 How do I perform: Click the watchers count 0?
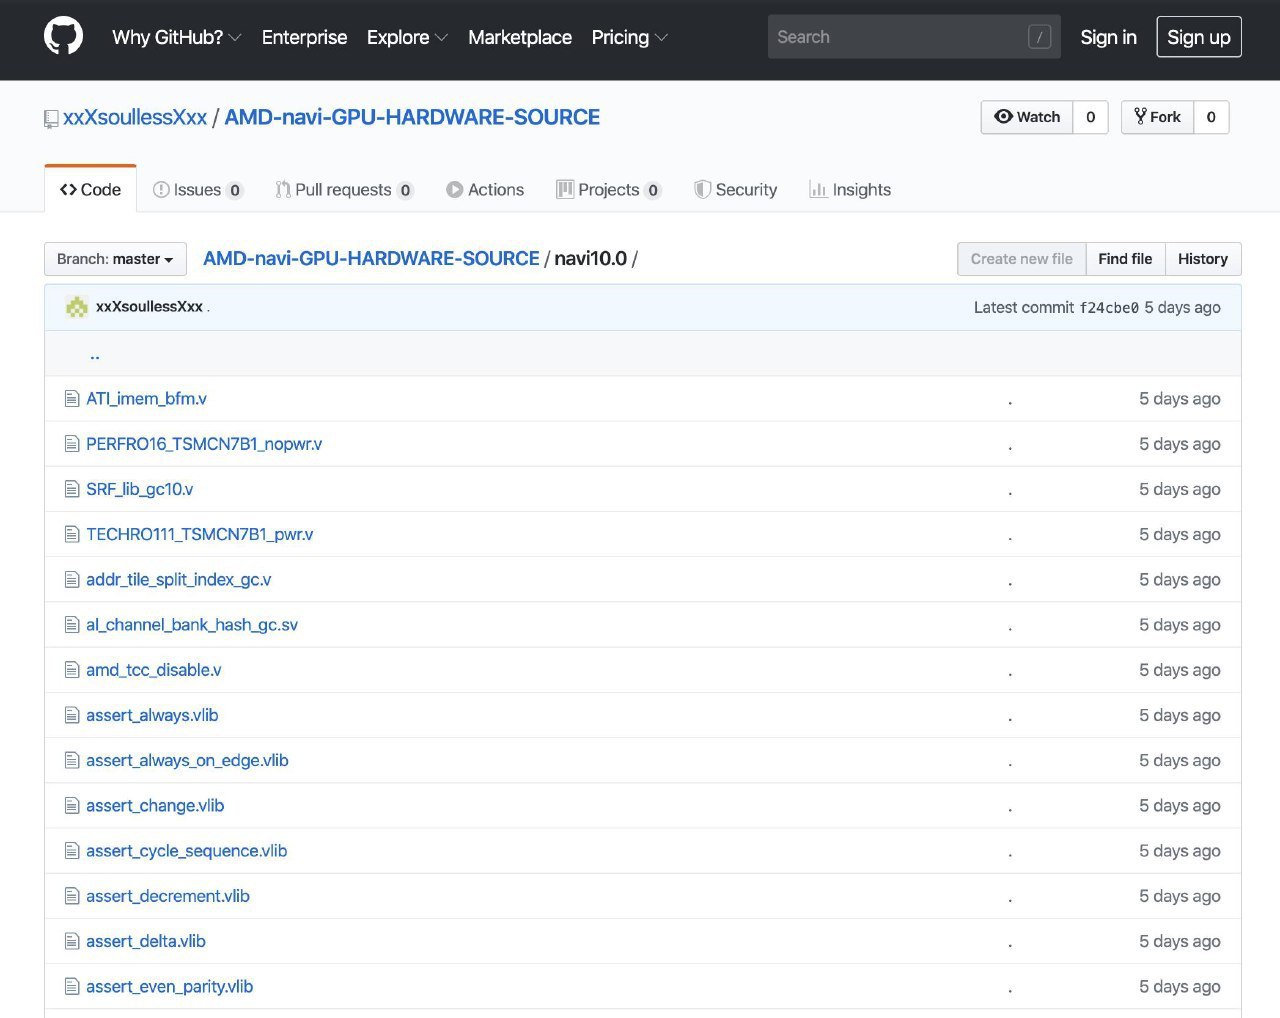coord(1091,117)
